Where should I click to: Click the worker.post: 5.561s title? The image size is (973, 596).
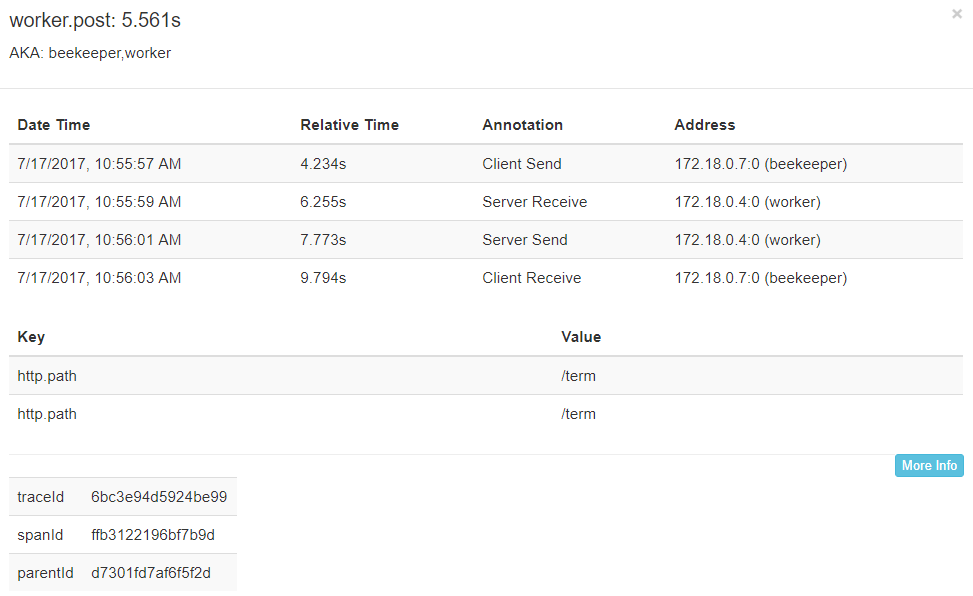tap(95, 21)
